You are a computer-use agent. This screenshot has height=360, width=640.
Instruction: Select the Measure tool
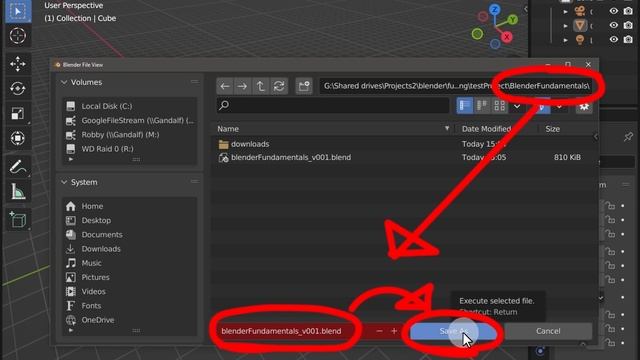(18, 191)
